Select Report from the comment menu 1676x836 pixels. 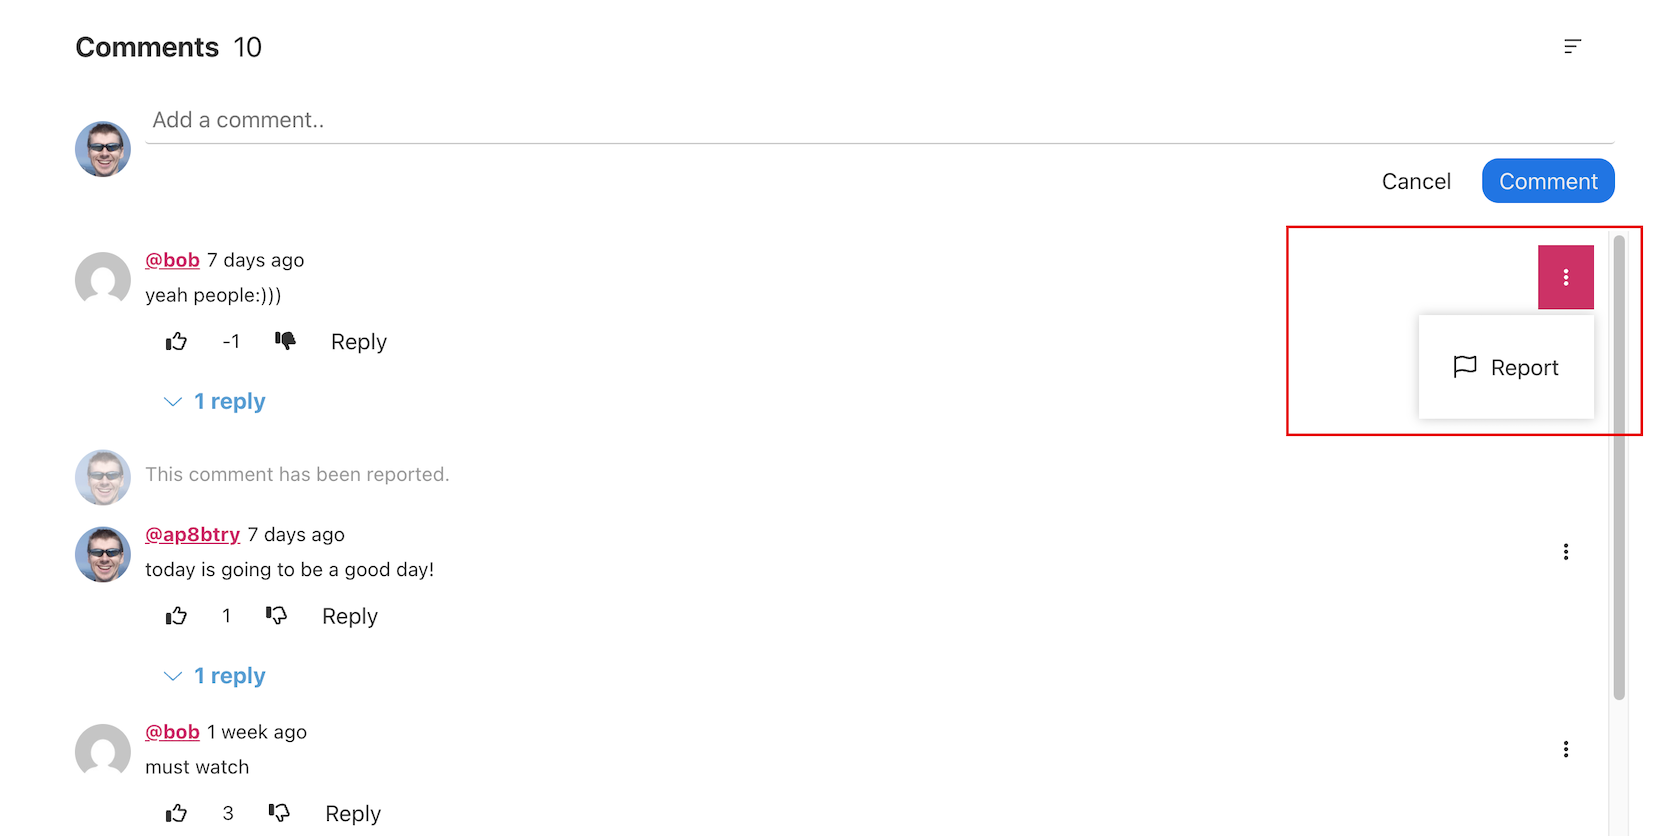click(x=1506, y=368)
